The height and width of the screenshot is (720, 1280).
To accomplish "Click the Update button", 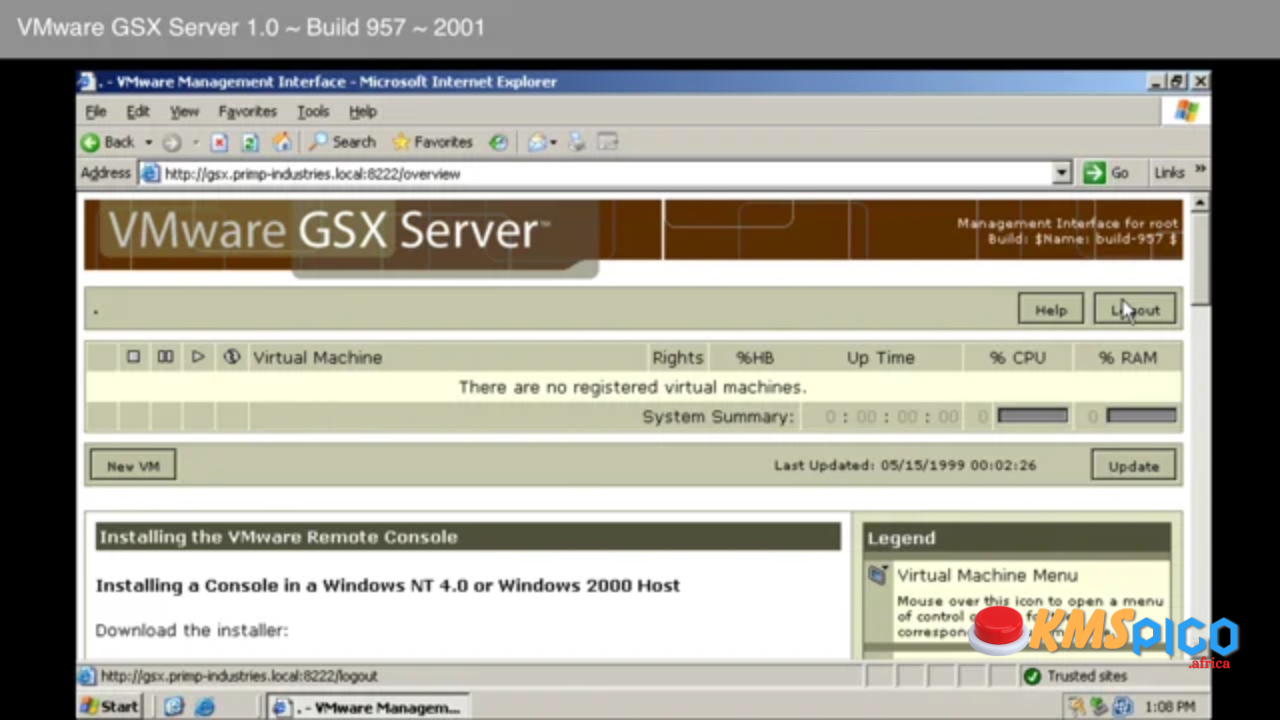I will [x=1133, y=466].
